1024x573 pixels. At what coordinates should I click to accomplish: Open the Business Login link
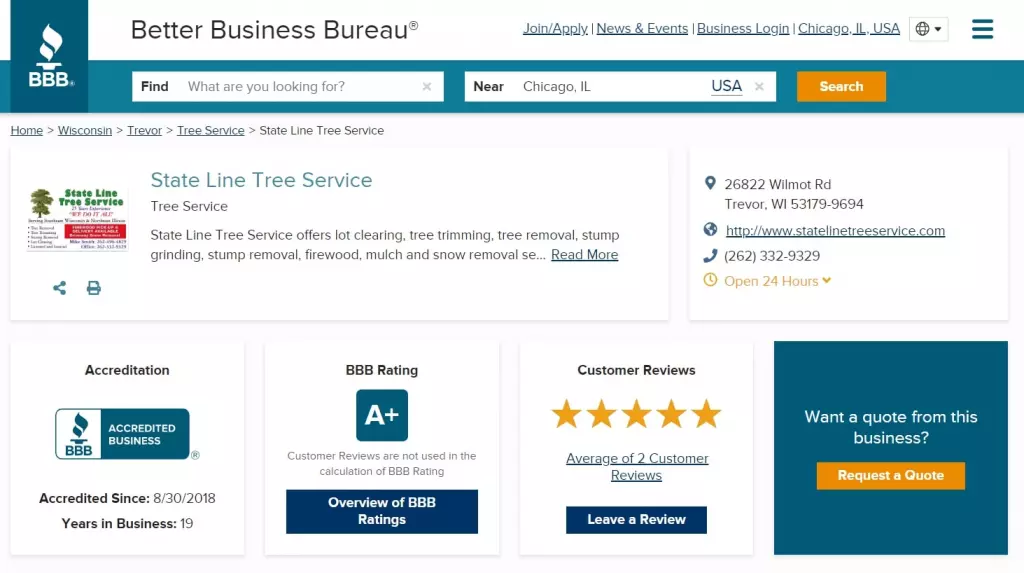click(743, 29)
